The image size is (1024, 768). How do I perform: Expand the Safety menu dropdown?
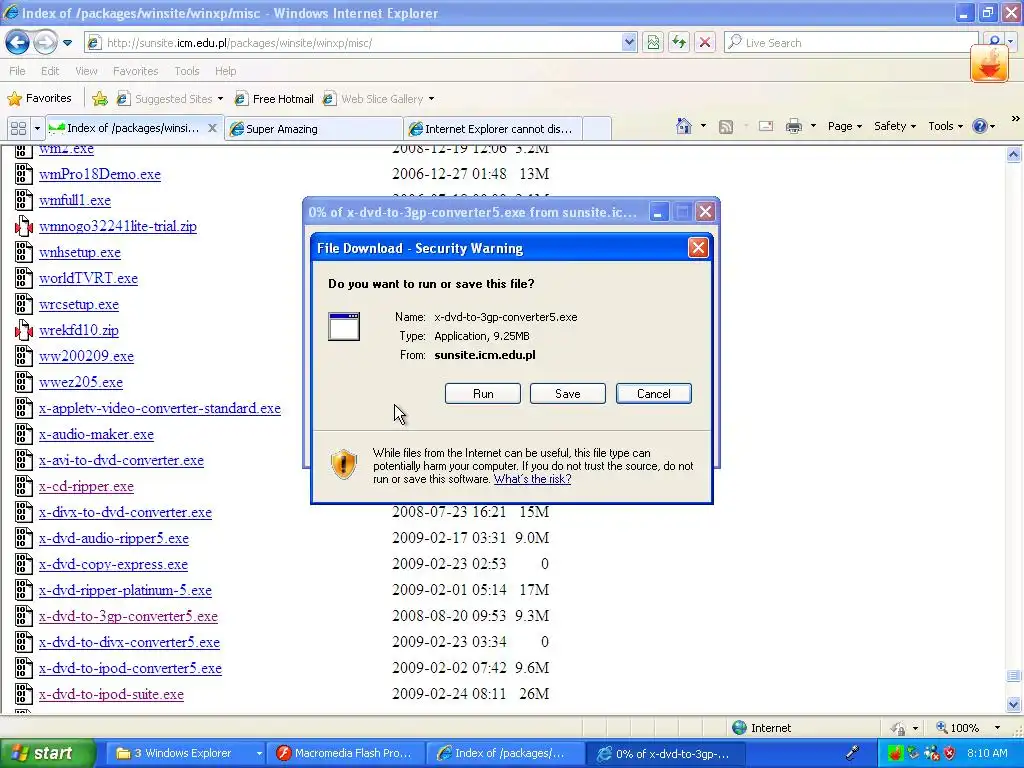pyautogui.click(x=895, y=126)
